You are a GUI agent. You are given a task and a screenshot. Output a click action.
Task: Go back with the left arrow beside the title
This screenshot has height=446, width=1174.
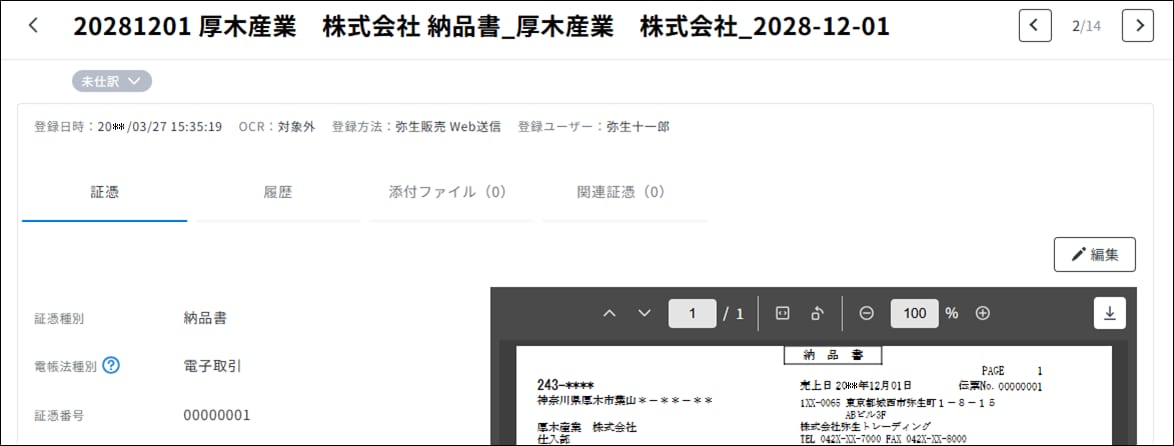[33, 25]
